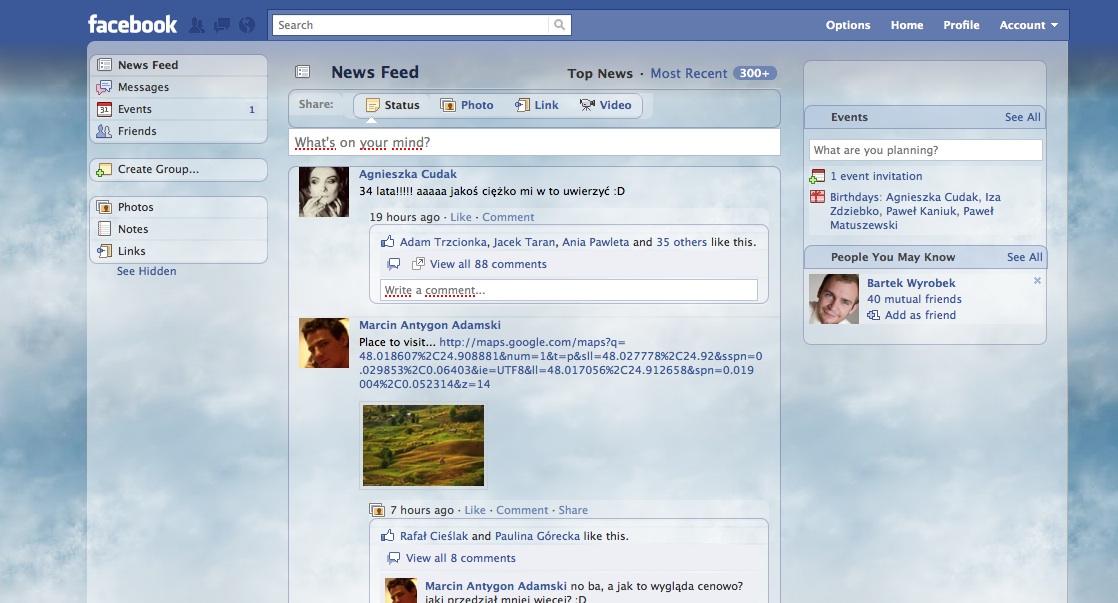Screen dimensions: 1118x603
Task: Open the Account dropdown menu
Action: tap(1028, 25)
